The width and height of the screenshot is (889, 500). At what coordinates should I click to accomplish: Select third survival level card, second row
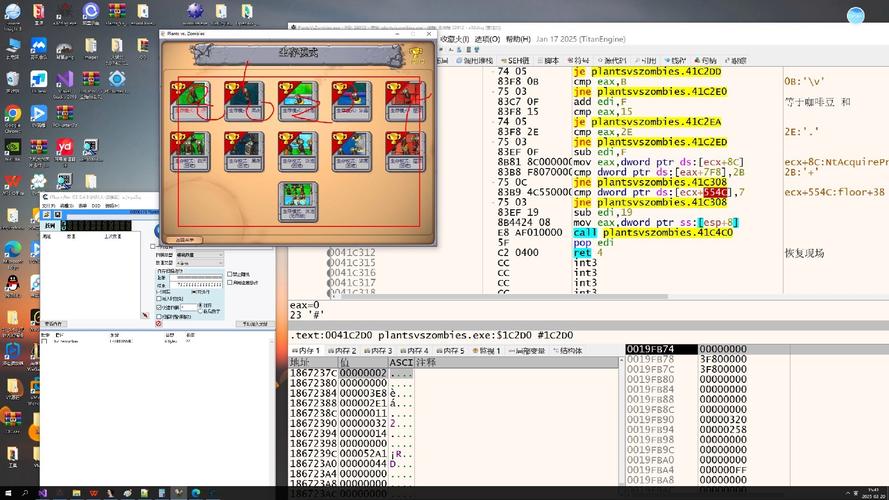[x=298, y=151]
